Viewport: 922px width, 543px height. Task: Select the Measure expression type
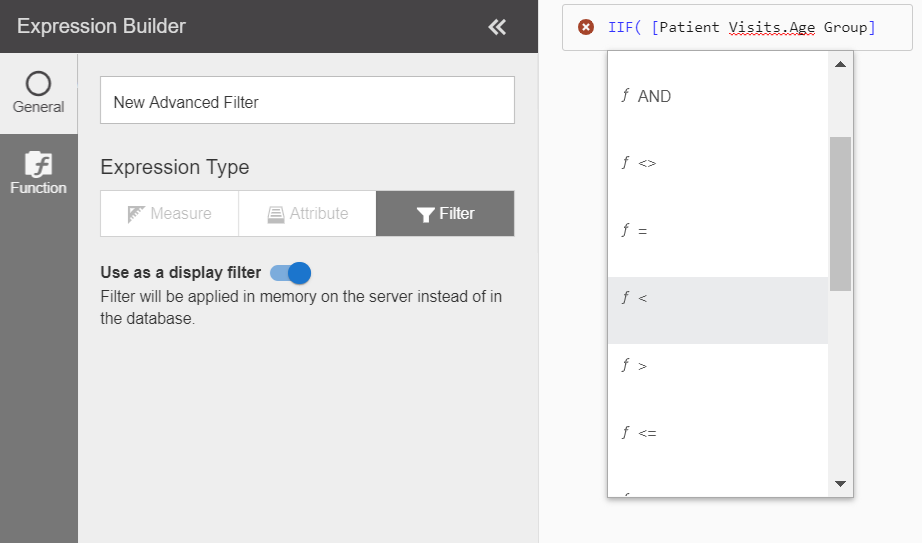pos(169,214)
